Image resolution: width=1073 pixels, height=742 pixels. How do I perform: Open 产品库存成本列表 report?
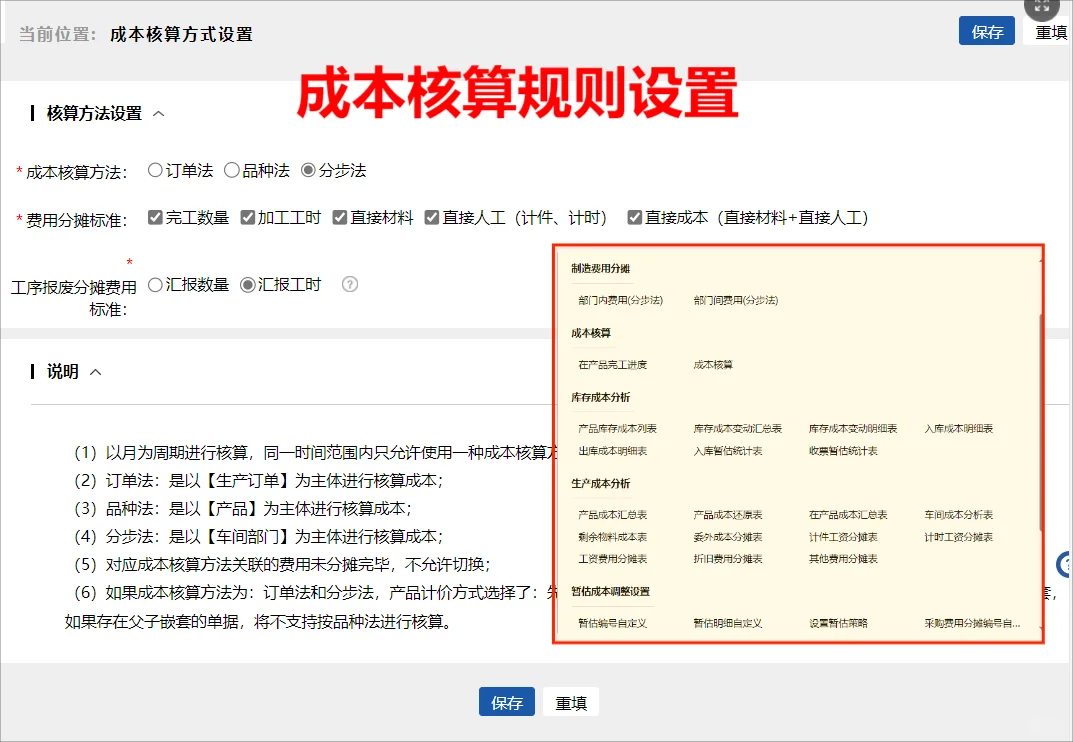(x=617, y=429)
